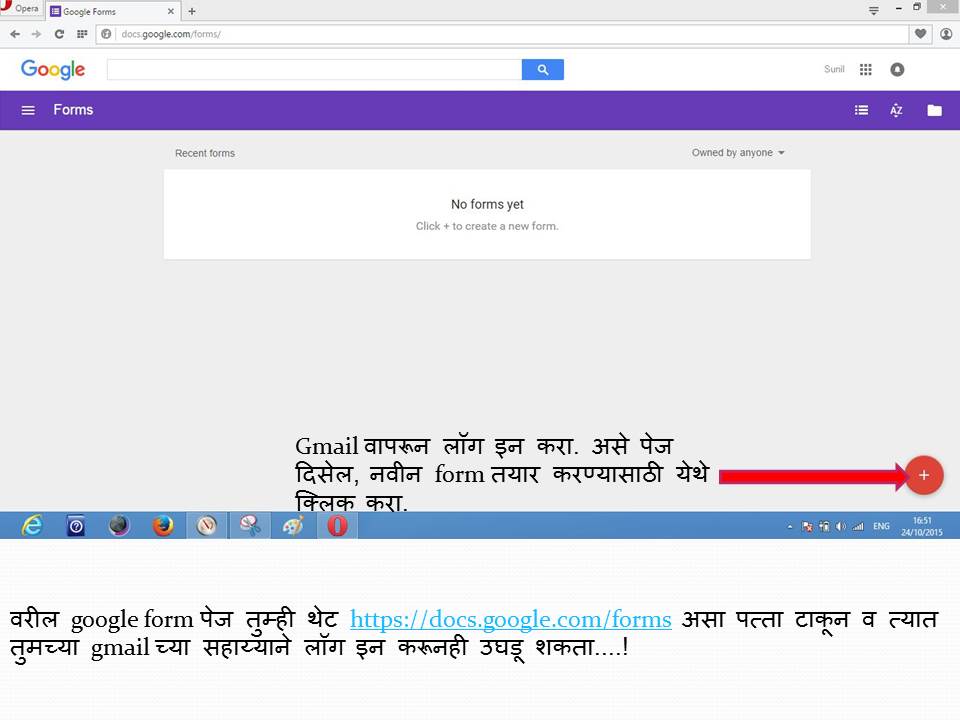This screenshot has width=960, height=720.
Task: Bookmark page with heart icon
Action: [920, 34]
